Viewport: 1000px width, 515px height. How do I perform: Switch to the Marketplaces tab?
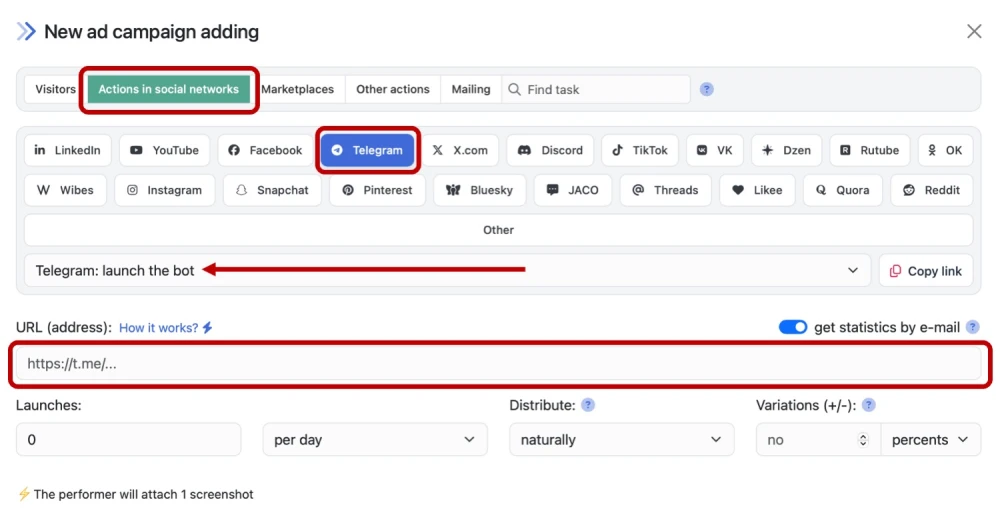tap(297, 89)
